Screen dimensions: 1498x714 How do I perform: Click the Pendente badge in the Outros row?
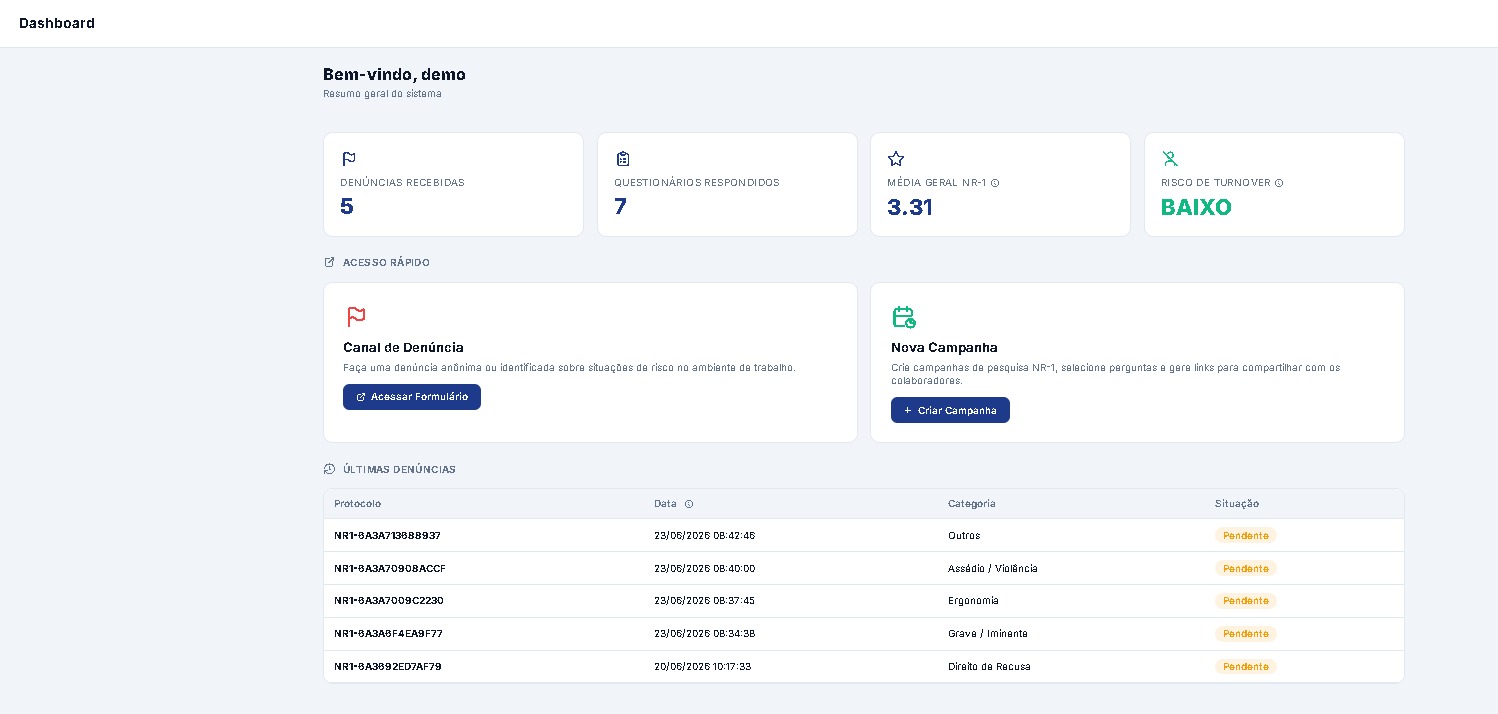tap(1246, 536)
